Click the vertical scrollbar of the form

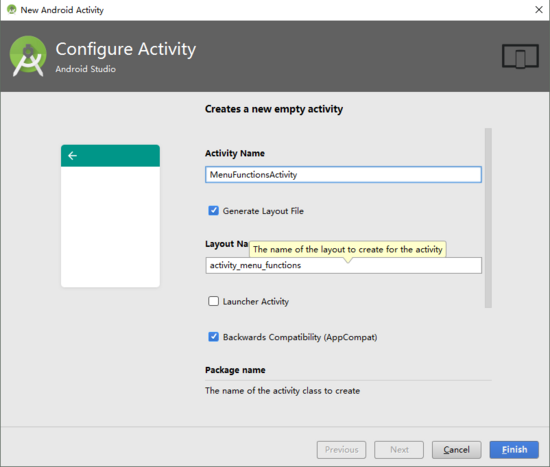488,218
